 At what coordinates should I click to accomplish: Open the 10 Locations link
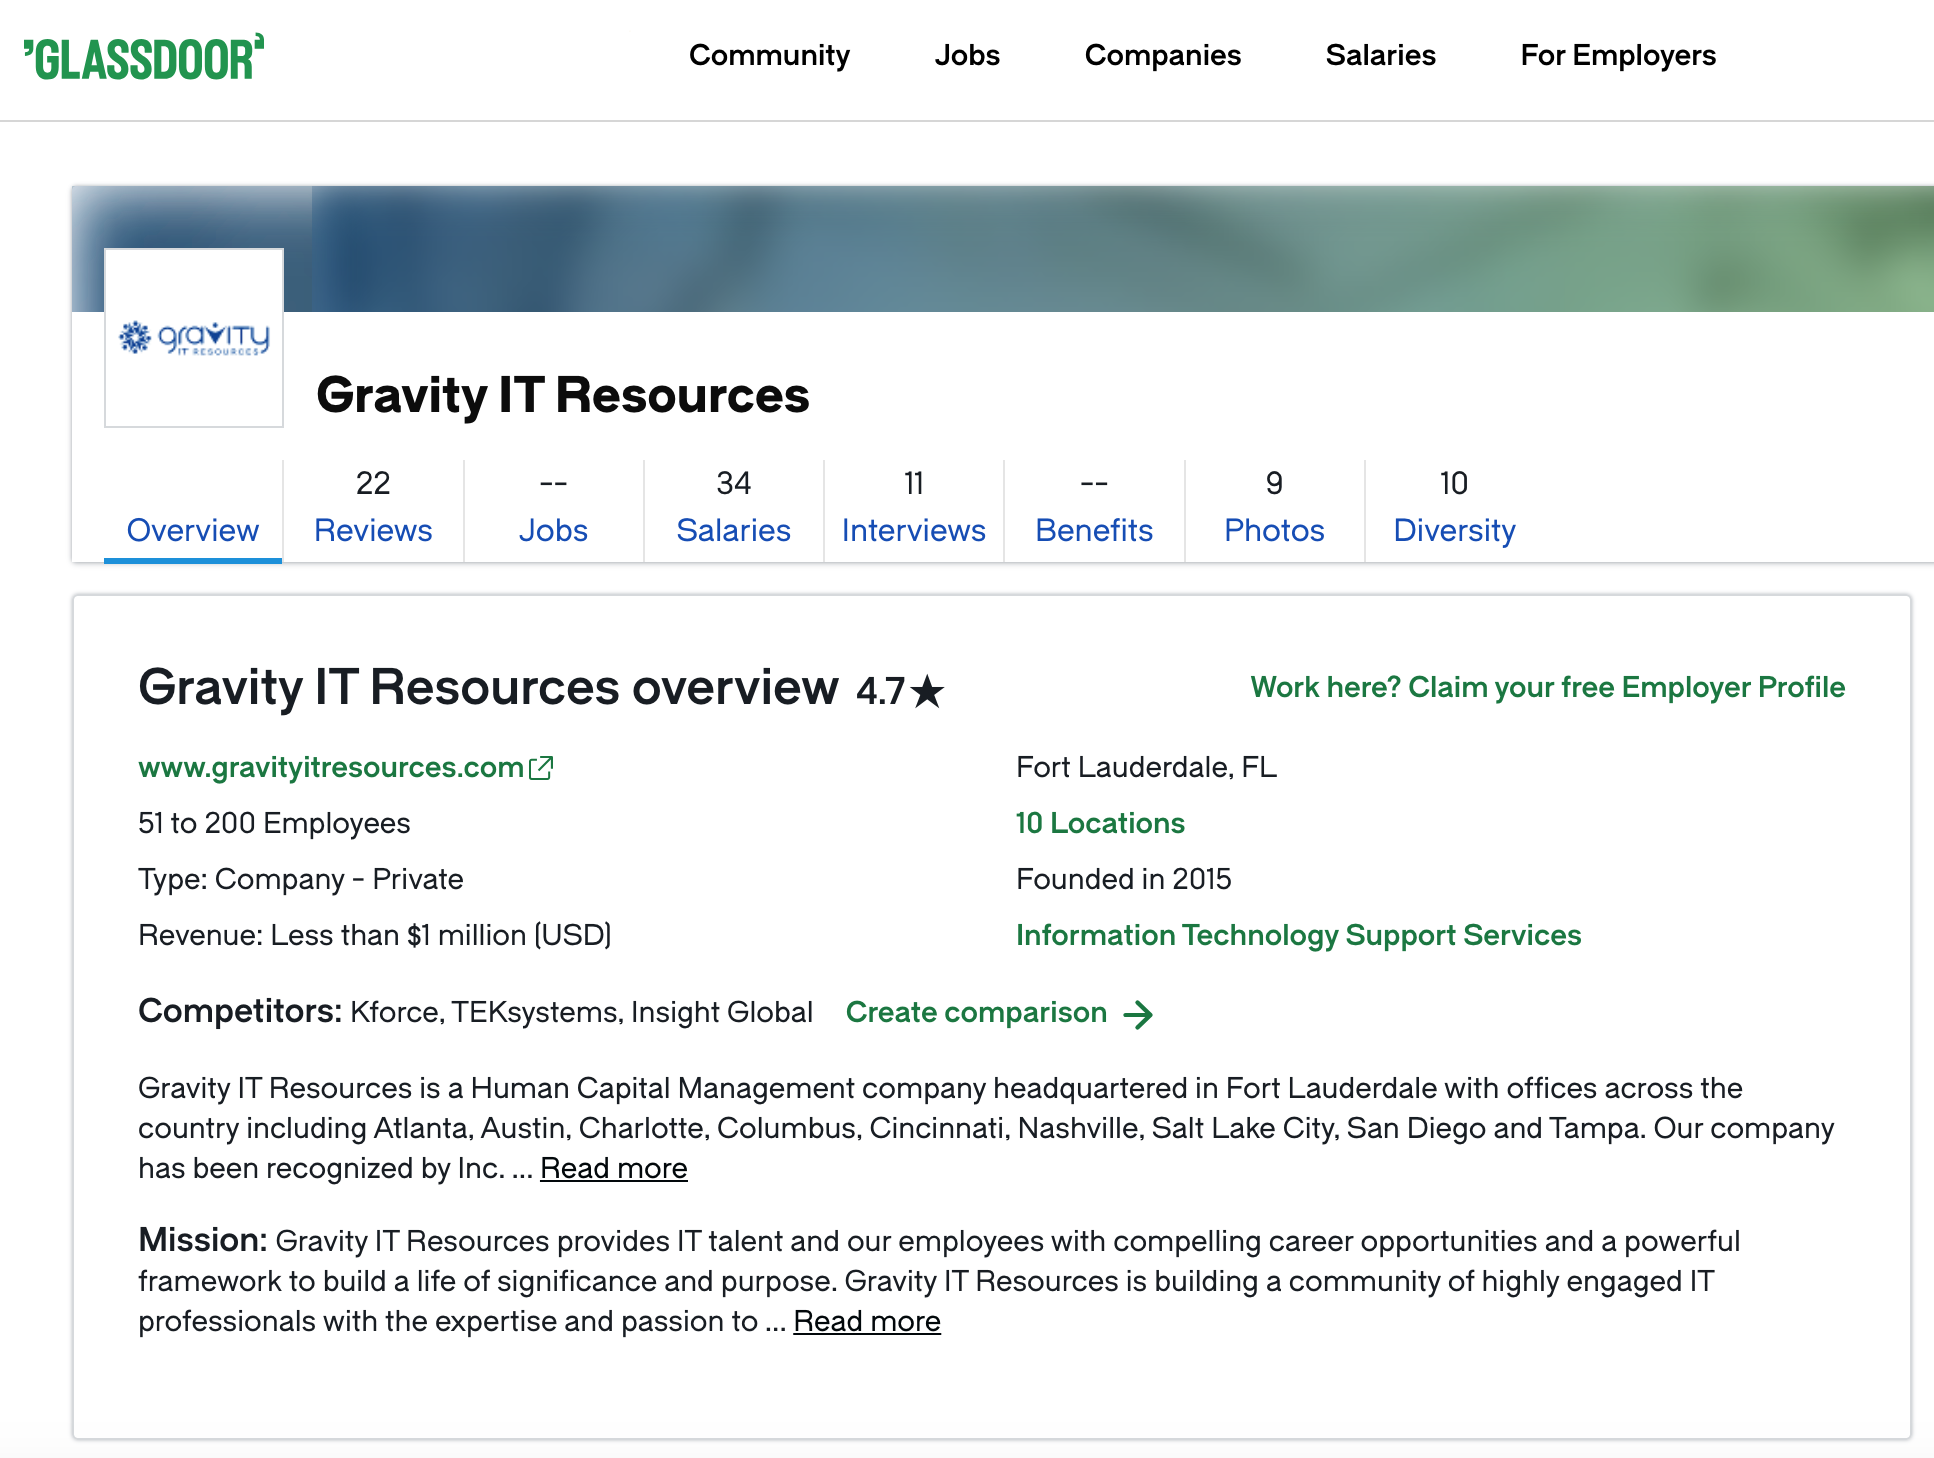tap(1100, 823)
